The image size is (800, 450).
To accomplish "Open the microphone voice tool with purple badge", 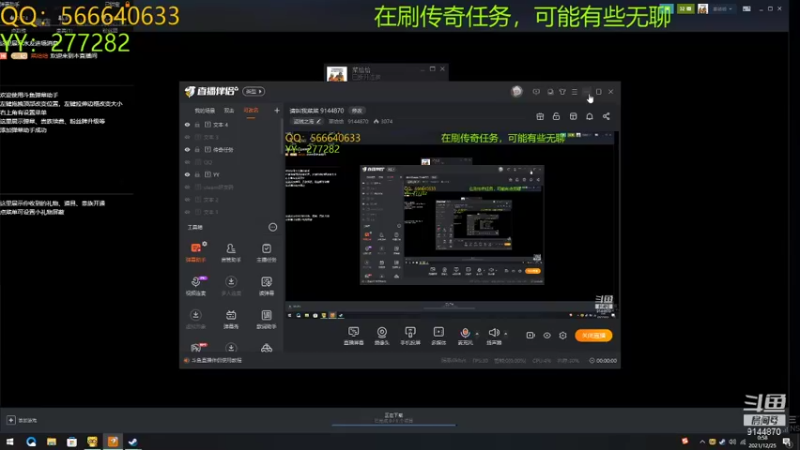I will tap(196, 286).
